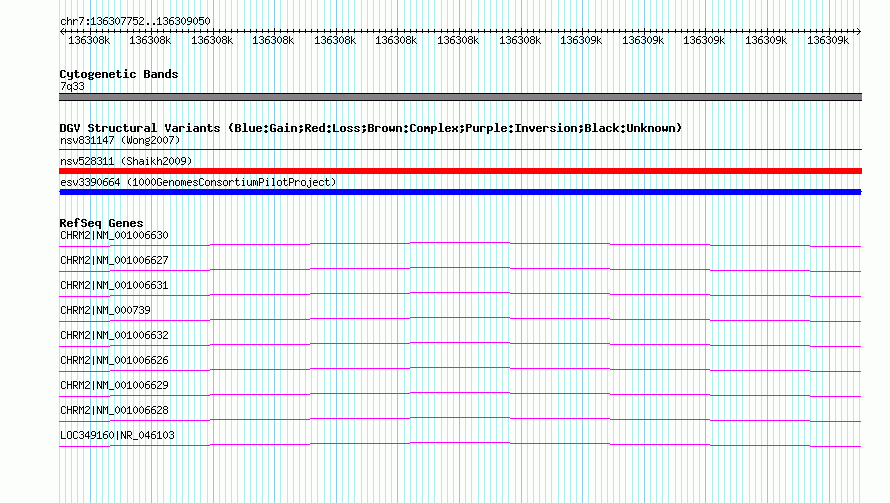
Task: Open transcript CHRM2|NM_001006632
Action: click(114, 335)
